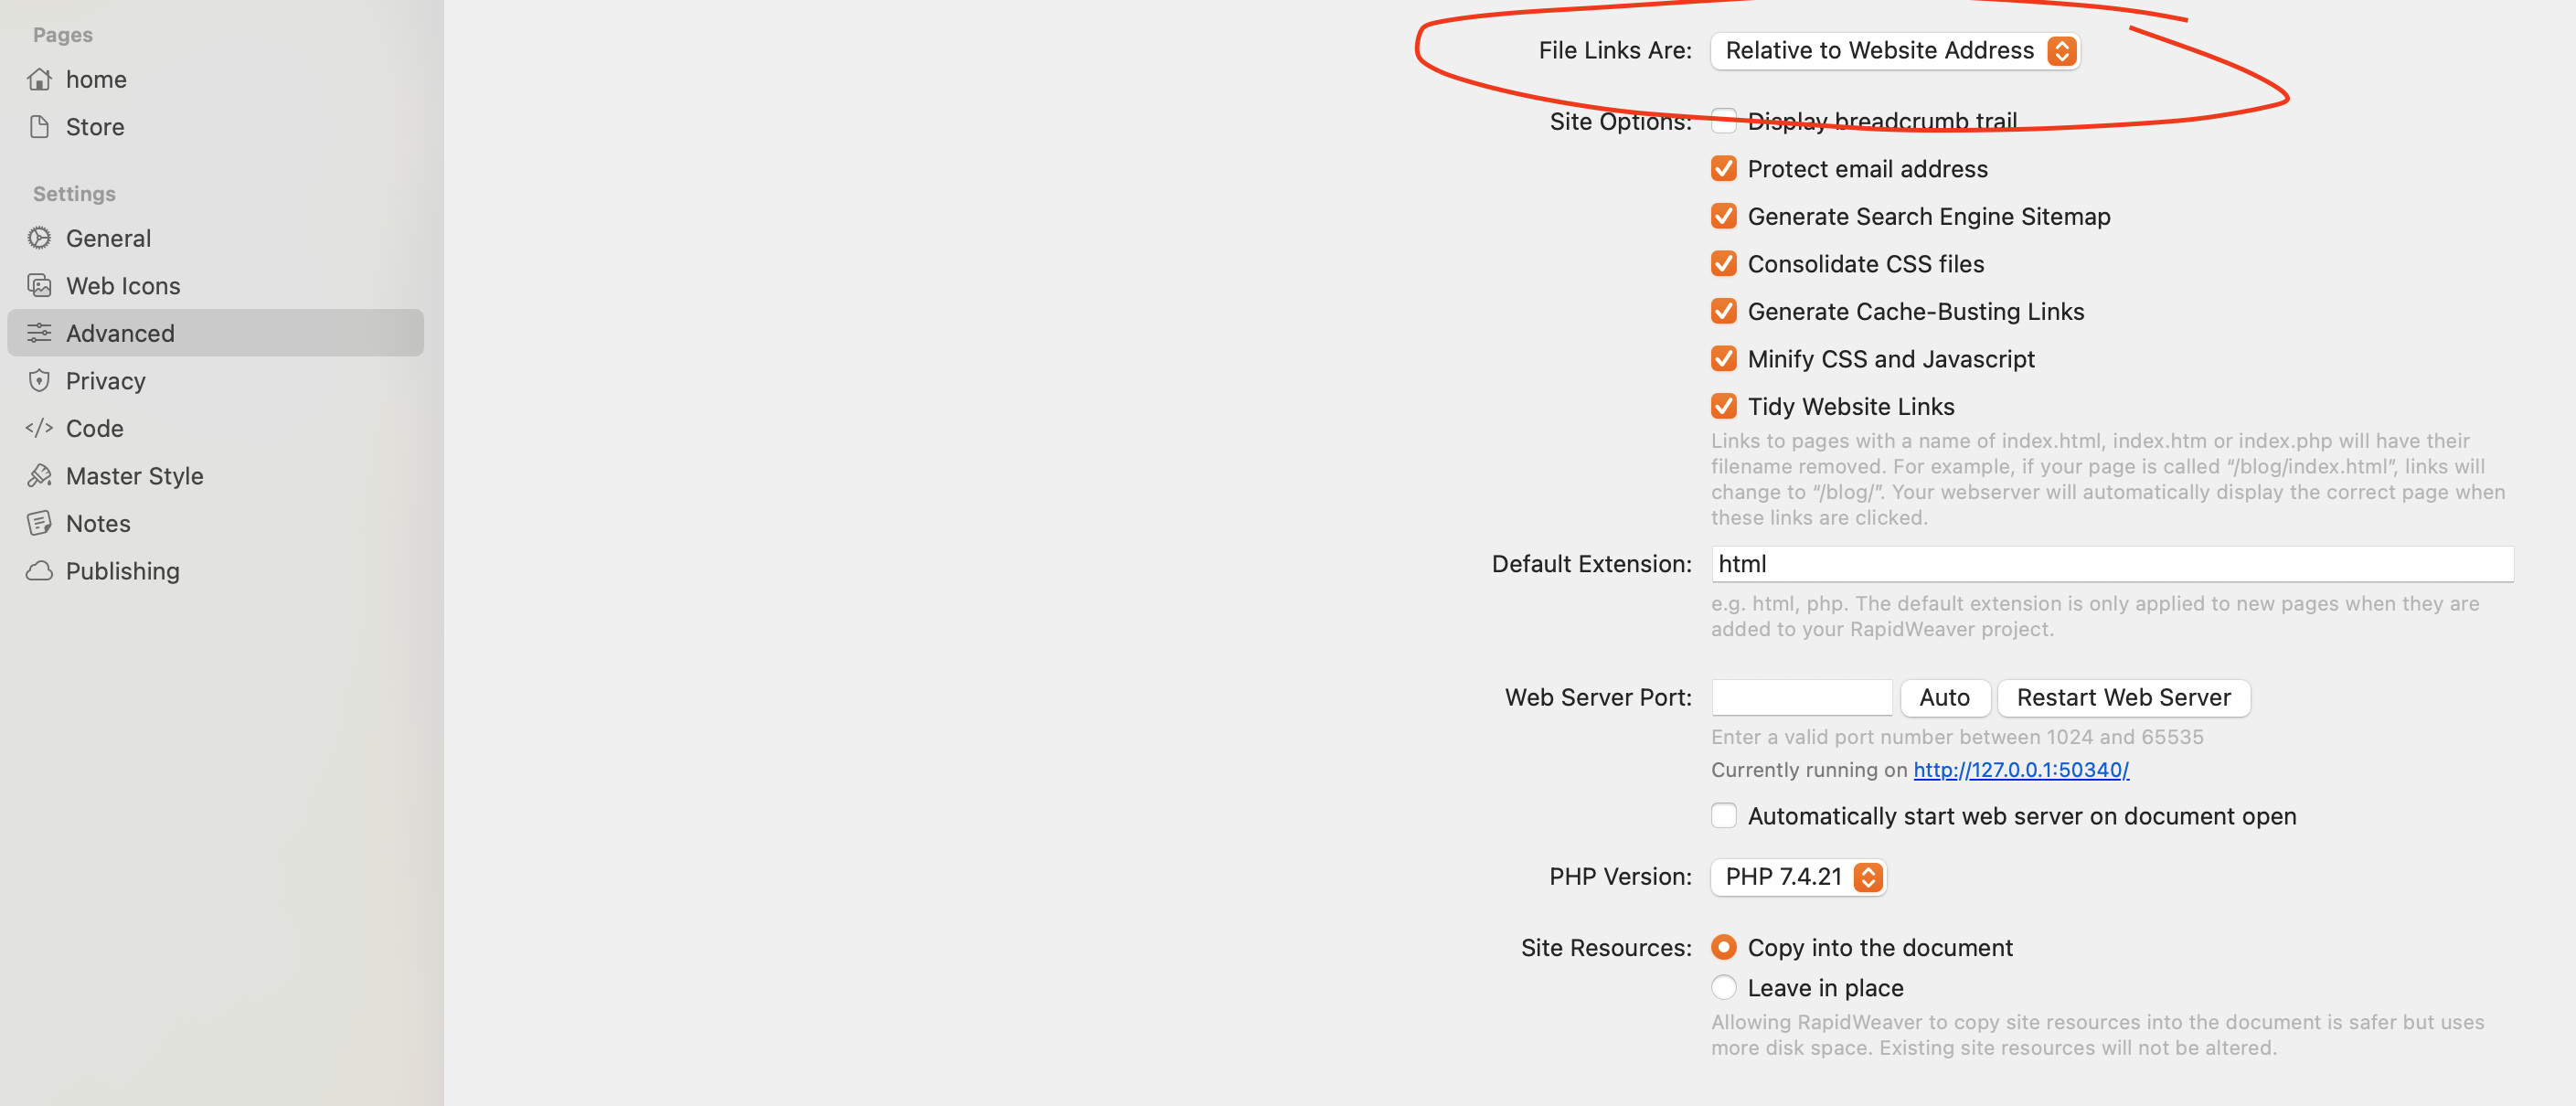Open Publishing settings label

point(123,571)
